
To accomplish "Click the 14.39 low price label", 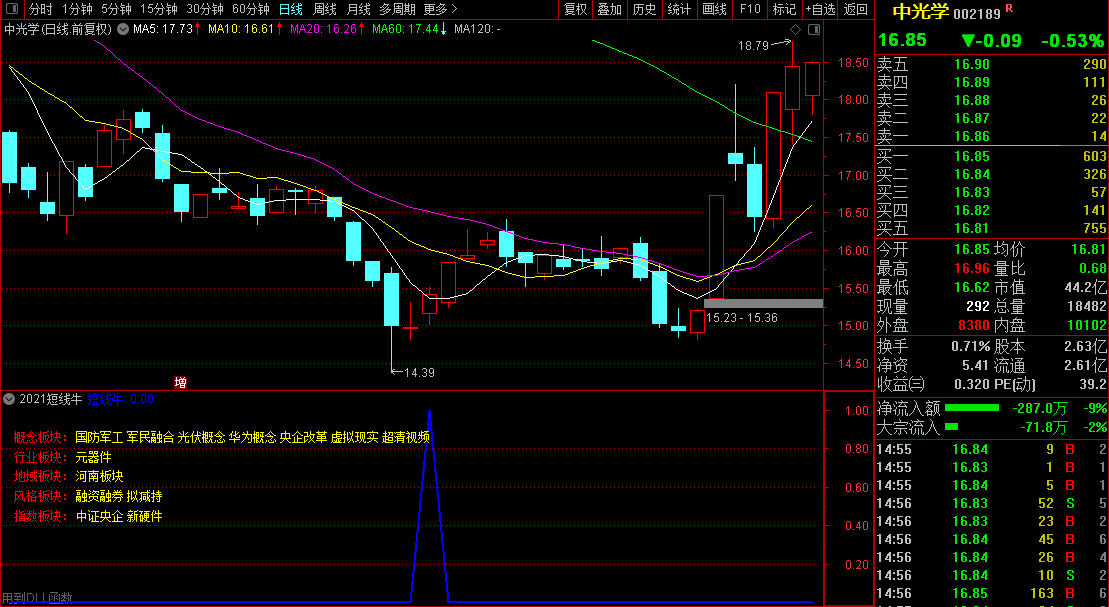I will point(419,373).
